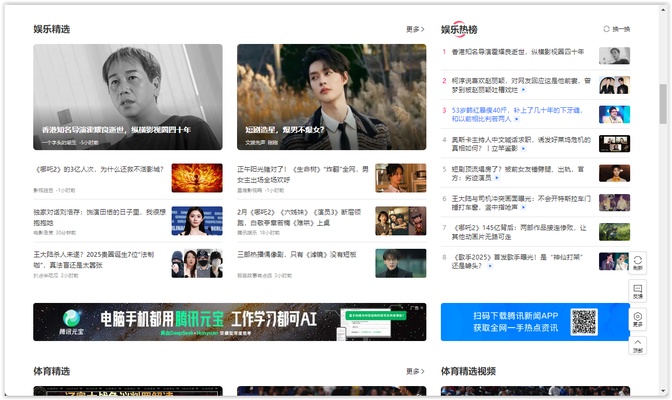This screenshot has height=400, width=672.
Task: Click the 电脑手机都用腾讯元宝 banner ad
Action: click(230, 322)
